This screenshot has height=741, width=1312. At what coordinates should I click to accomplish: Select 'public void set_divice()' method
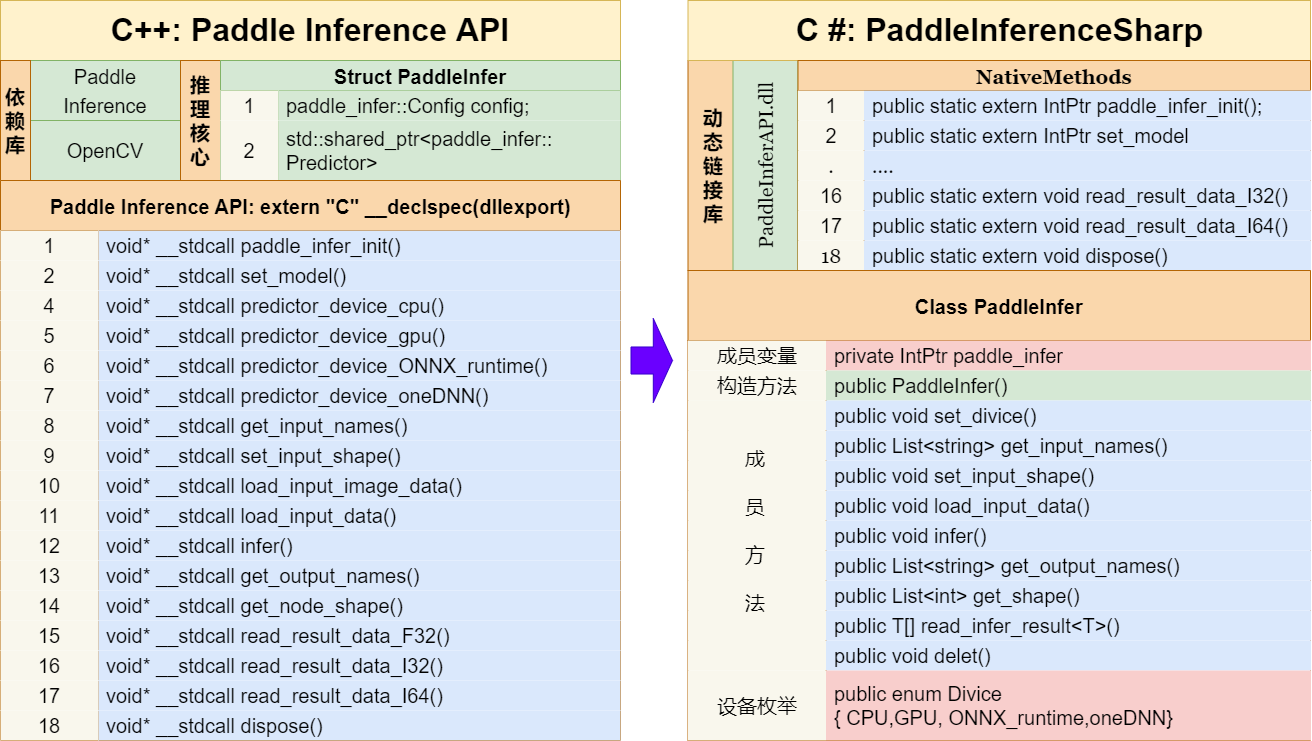point(1068,416)
